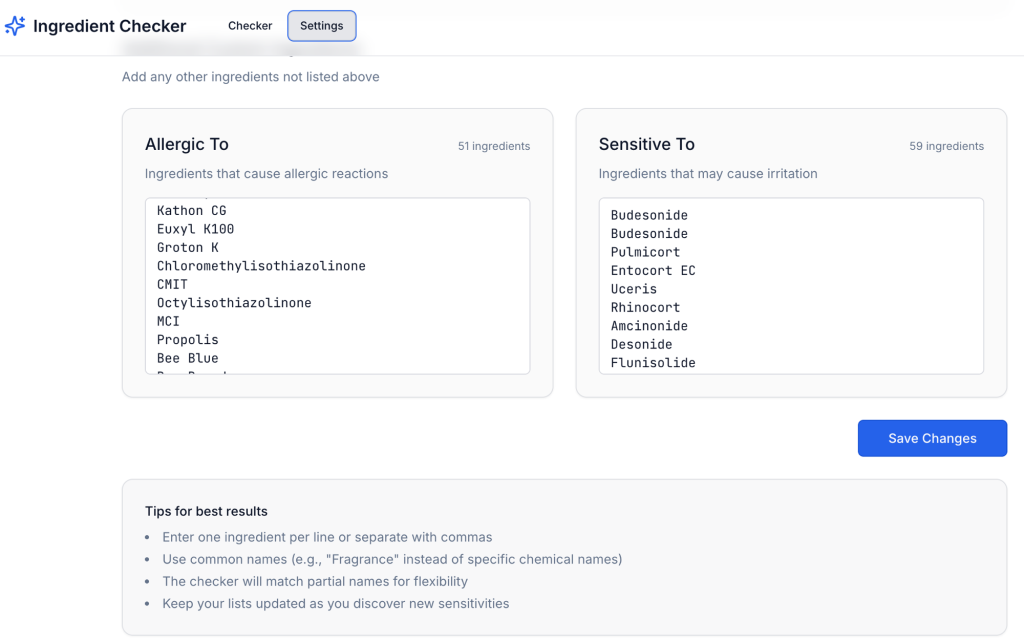The height and width of the screenshot is (644, 1024).
Task: Click on Groton K in allergic list
Action: click(x=187, y=248)
